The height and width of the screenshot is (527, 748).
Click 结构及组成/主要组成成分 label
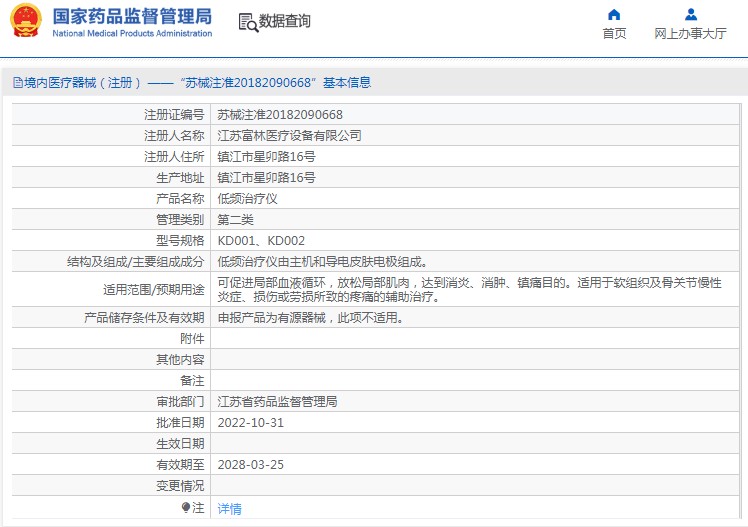[135, 262]
